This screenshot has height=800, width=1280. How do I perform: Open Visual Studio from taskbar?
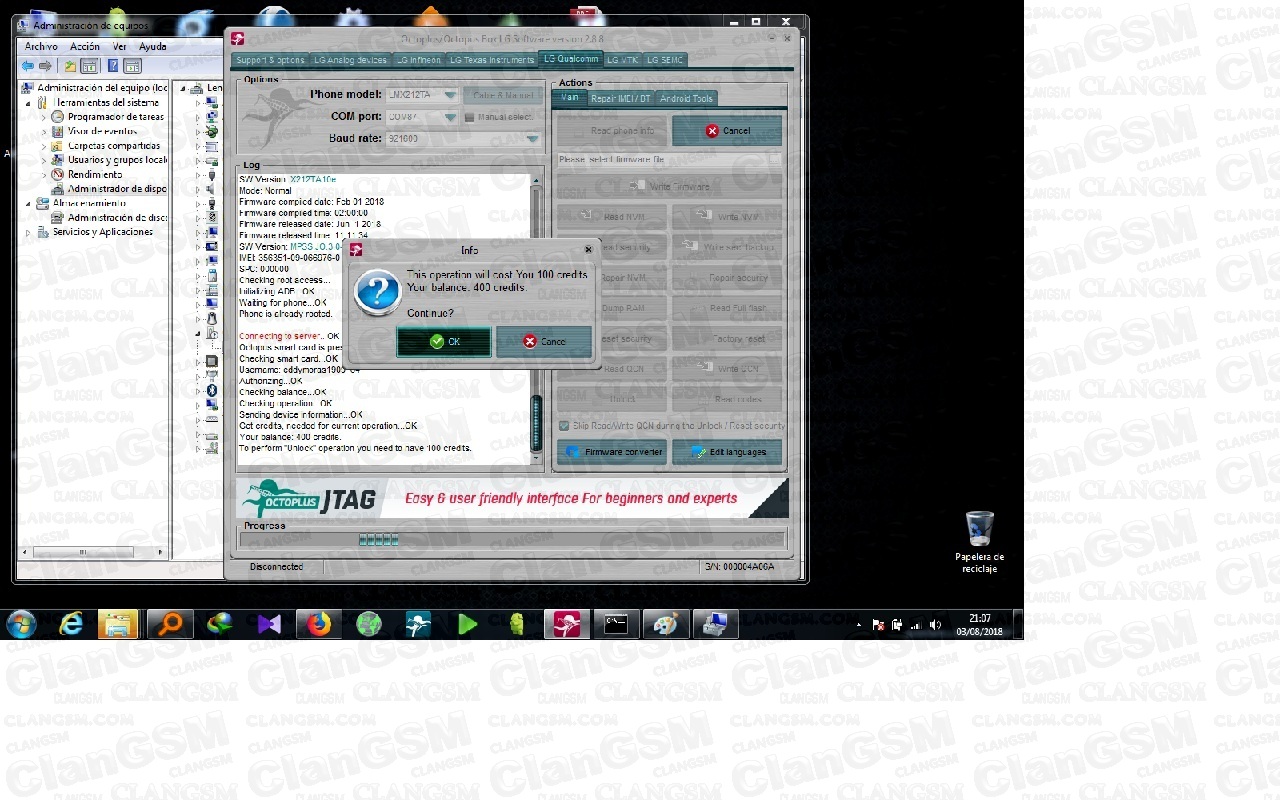[269, 624]
